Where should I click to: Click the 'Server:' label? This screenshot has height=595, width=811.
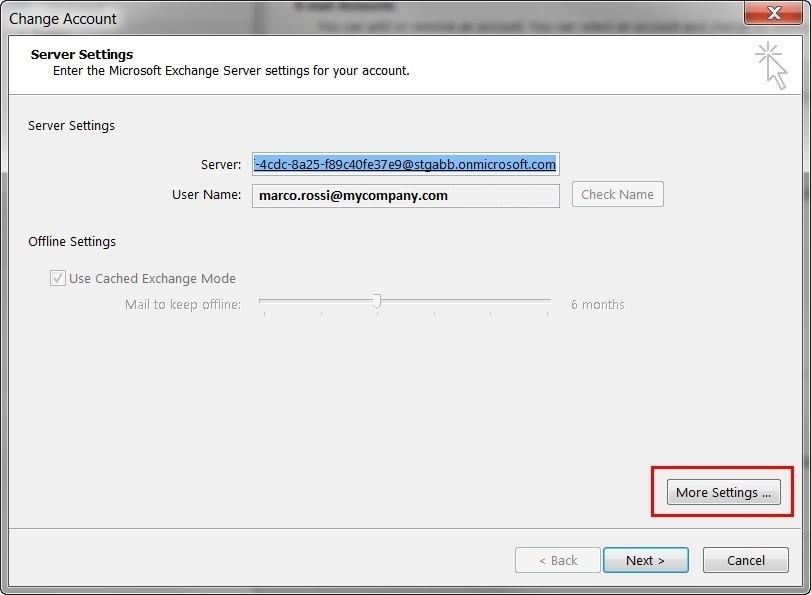coord(221,165)
